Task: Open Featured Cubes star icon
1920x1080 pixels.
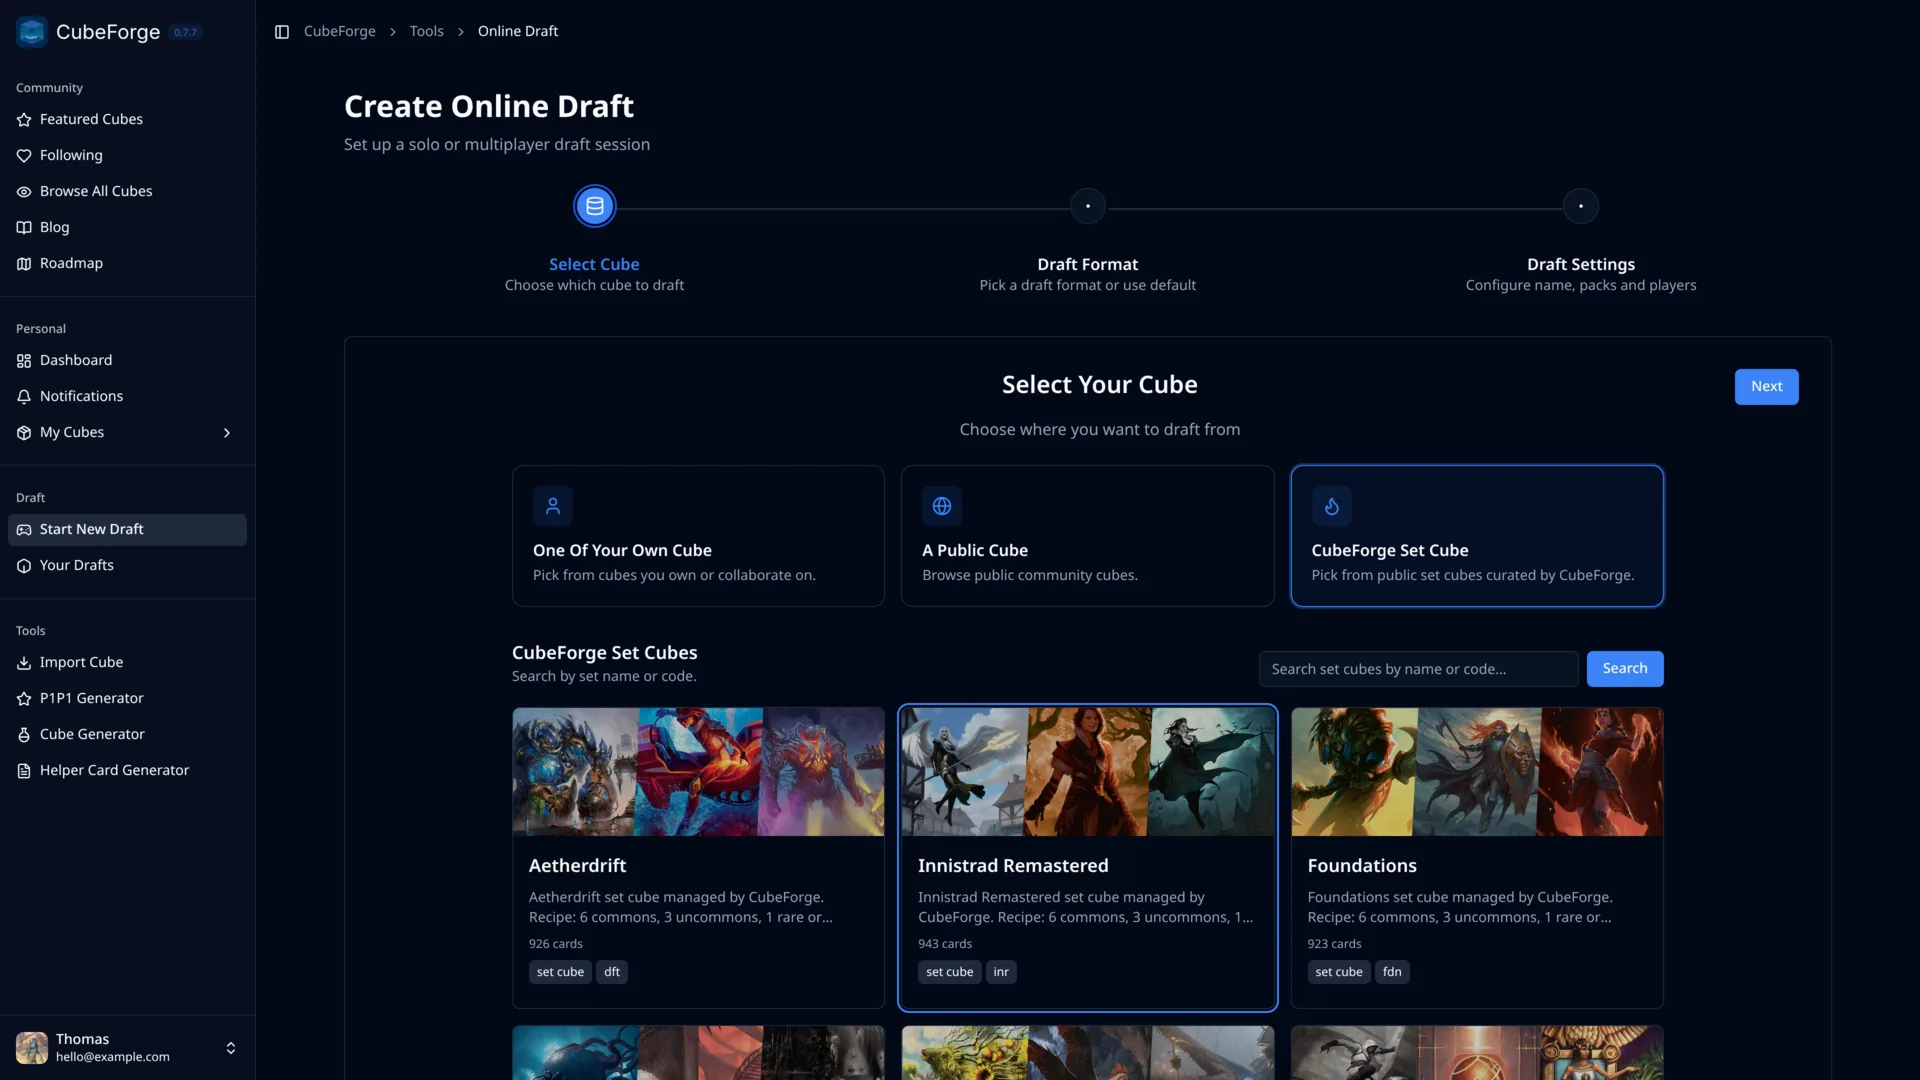Action: coord(24,120)
